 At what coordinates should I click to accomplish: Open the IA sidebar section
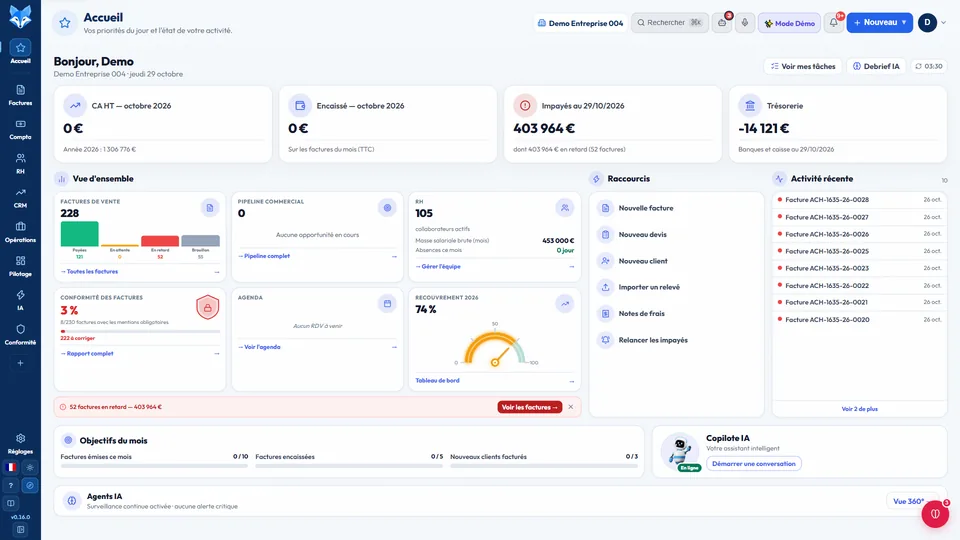[x=20, y=300]
